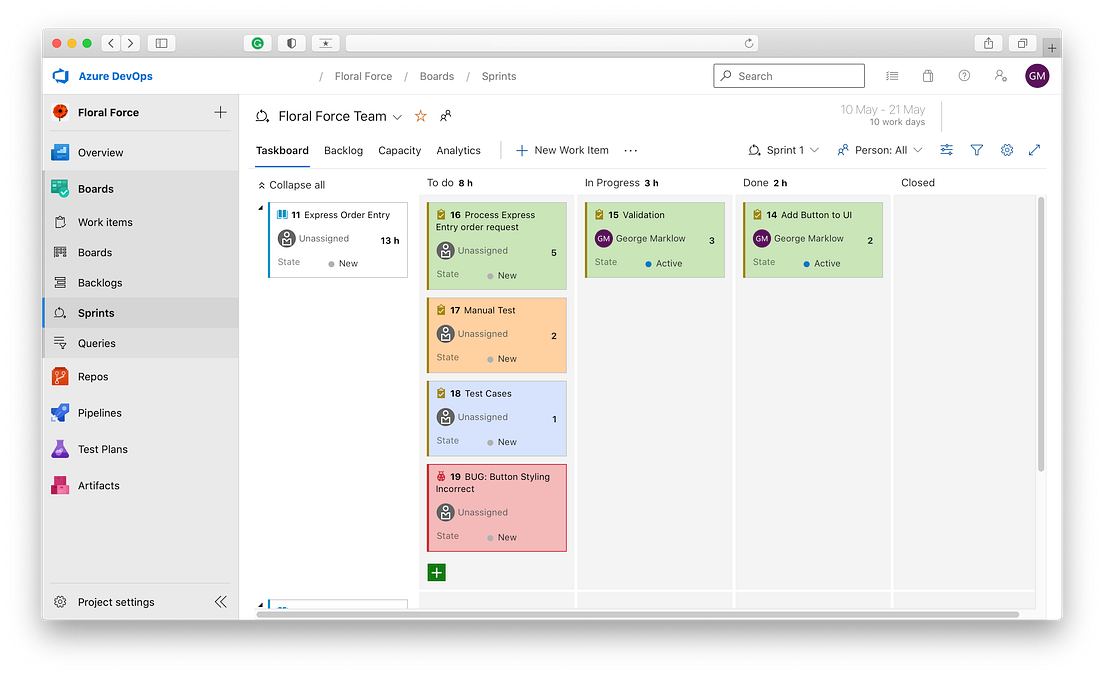Open the Test Plans section
Screen dimensions: 1104x676
102,449
